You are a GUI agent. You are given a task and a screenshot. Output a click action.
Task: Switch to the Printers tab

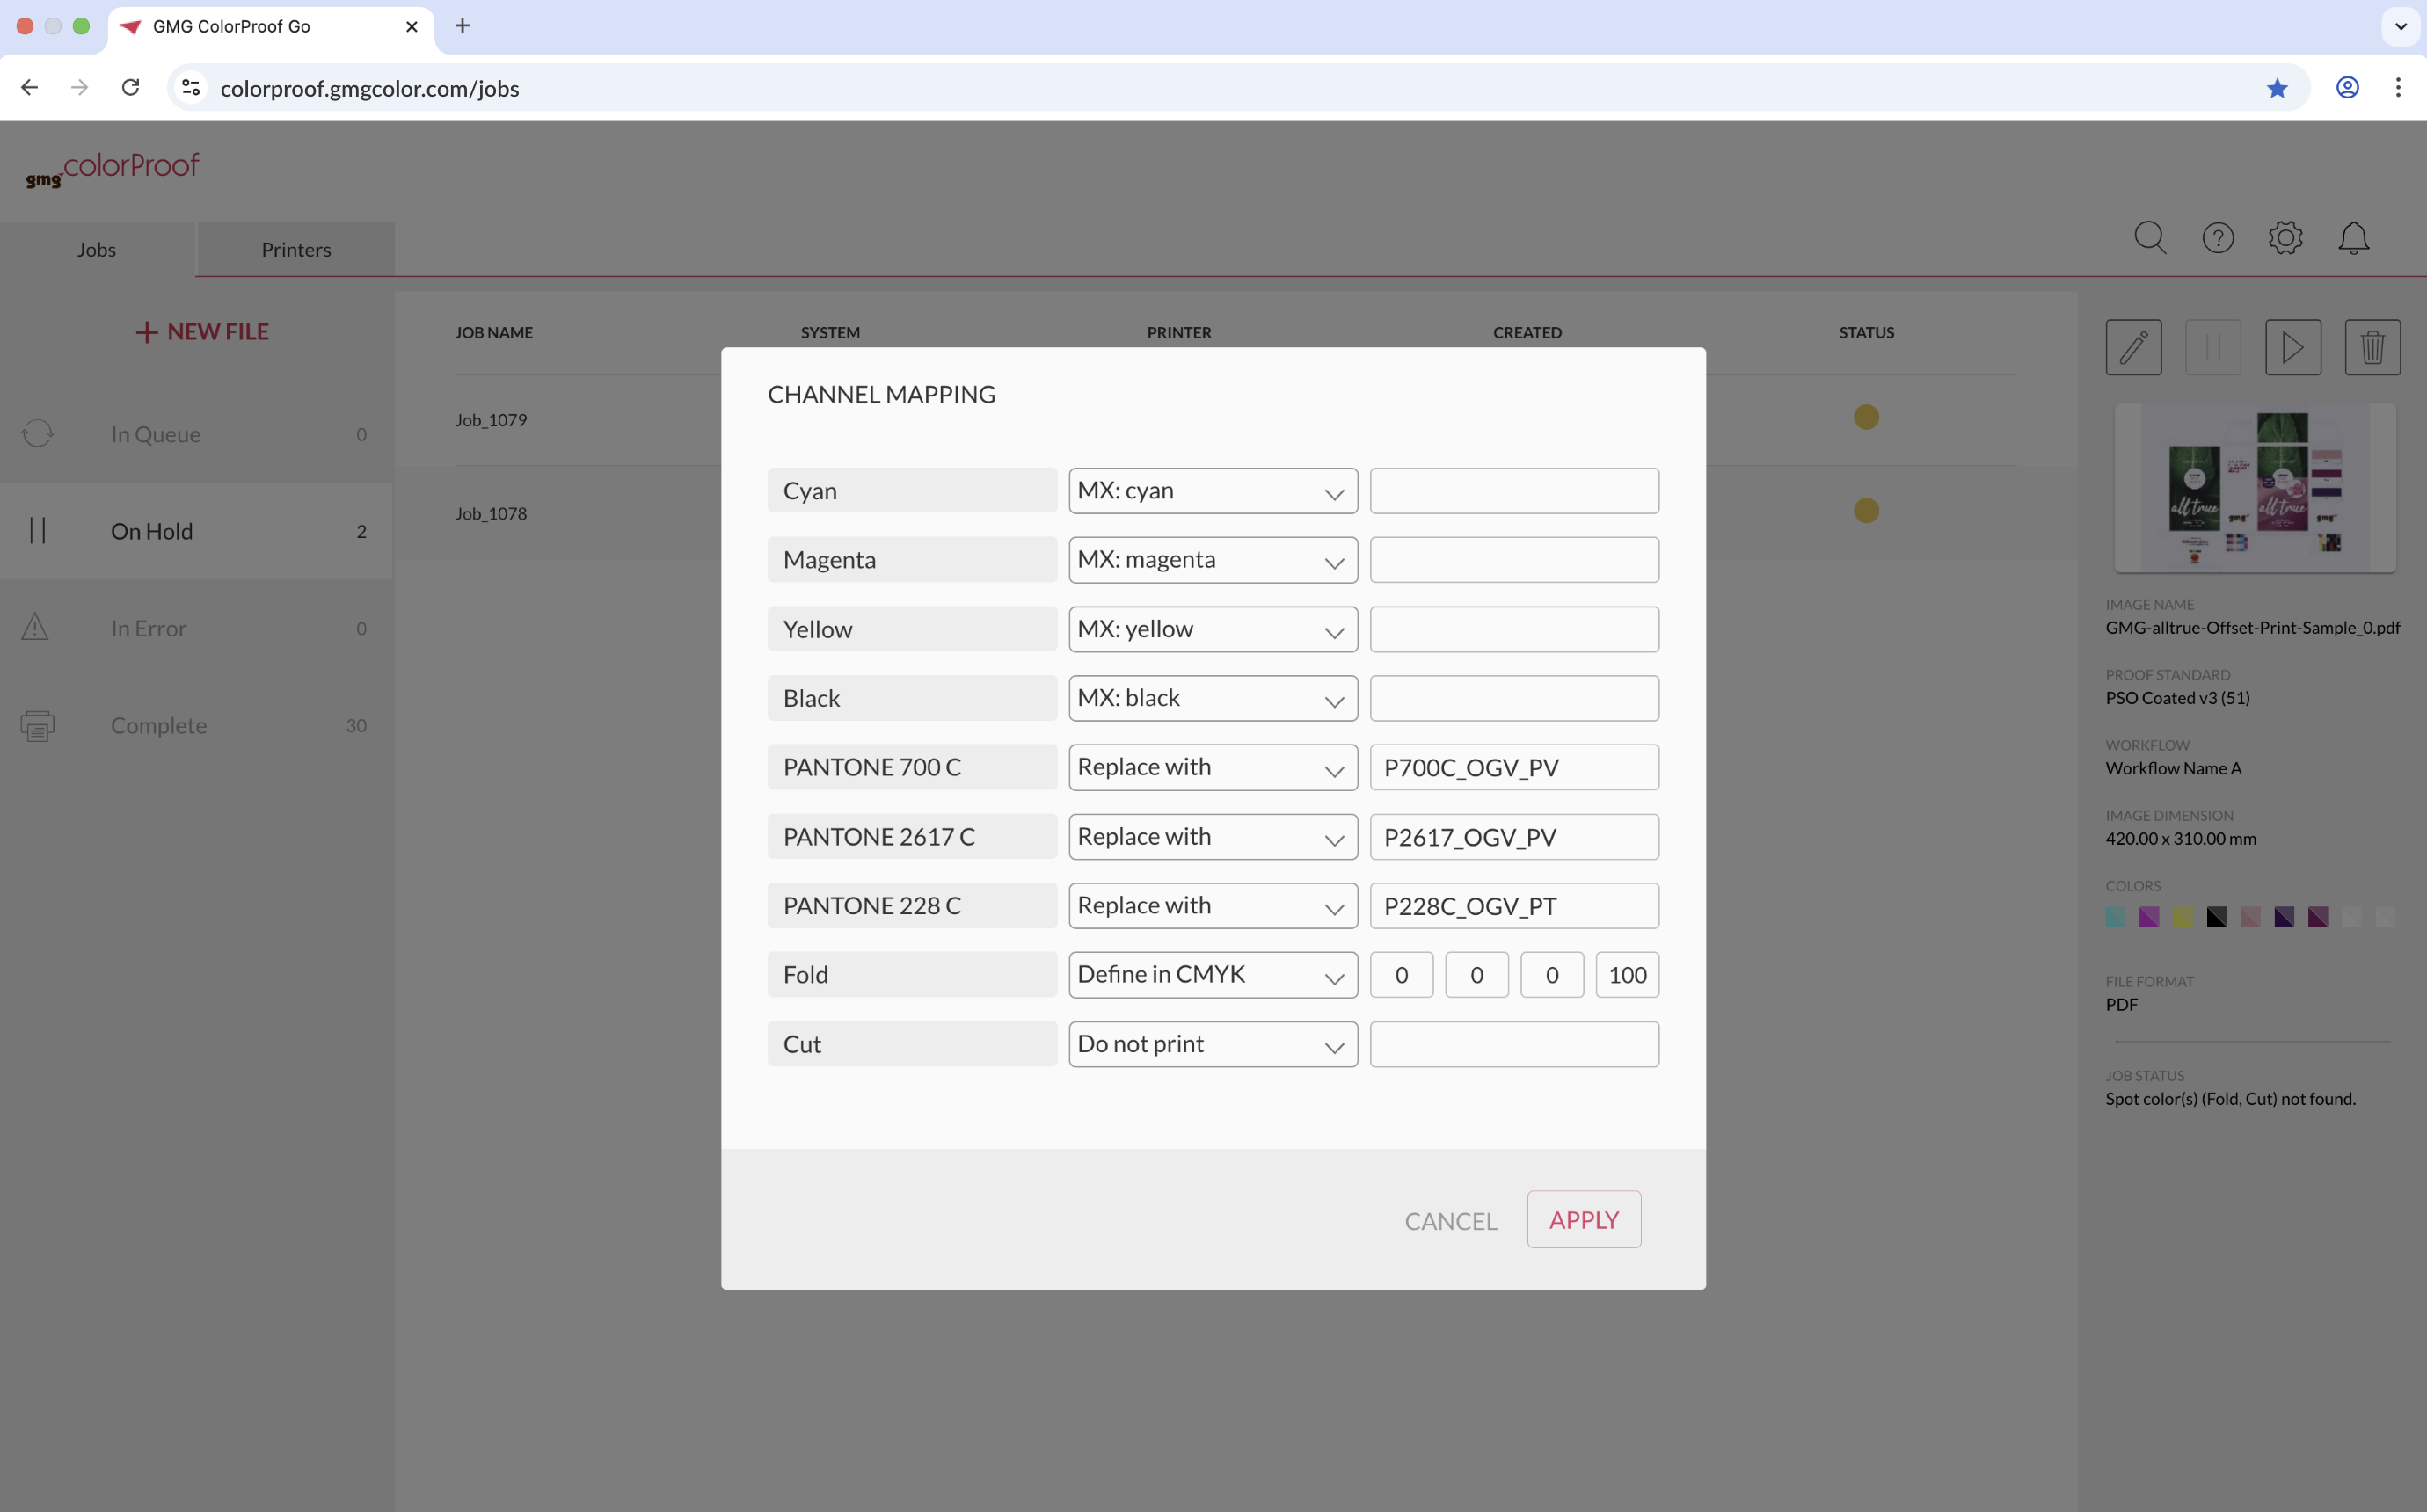pos(296,249)
